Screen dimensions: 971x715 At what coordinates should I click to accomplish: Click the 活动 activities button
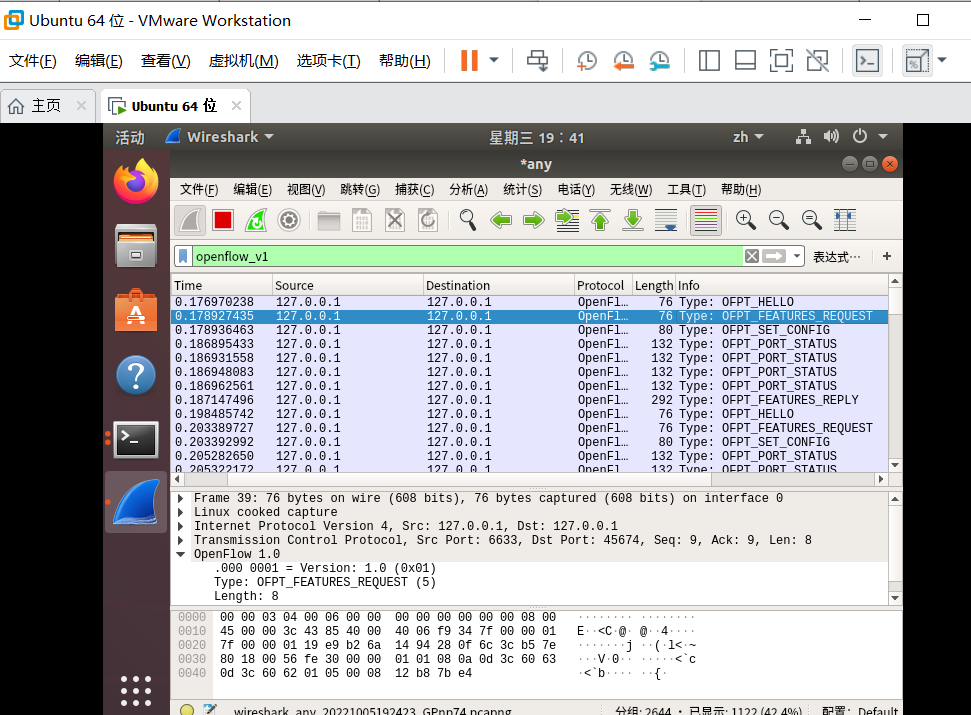[129, 137]
